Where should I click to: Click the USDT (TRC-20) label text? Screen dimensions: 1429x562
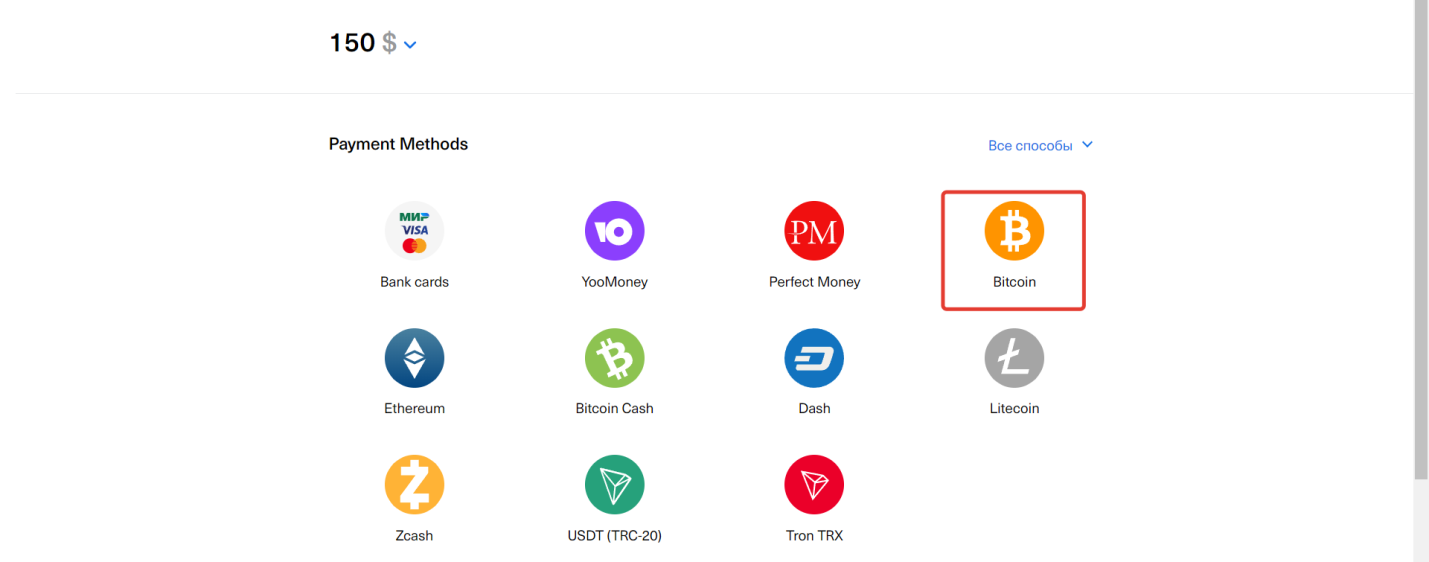[x=614, y=536]
